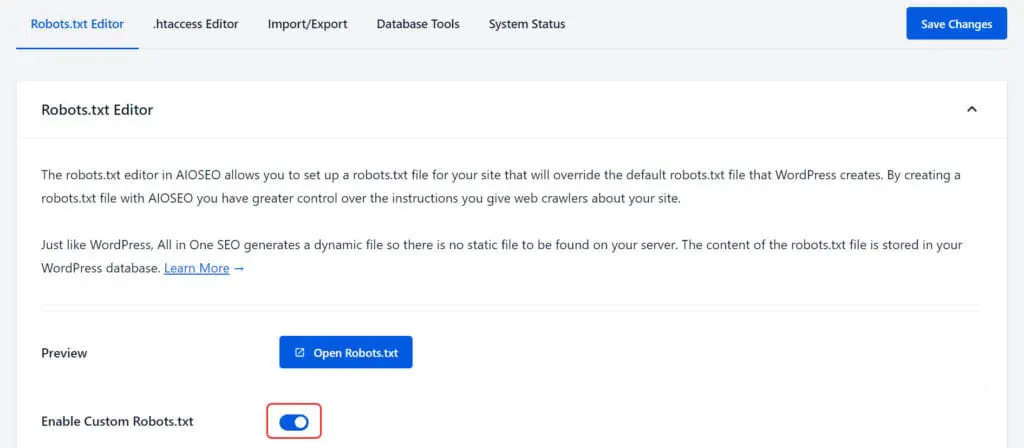Click the Preview label
Image resolution: width=1024 pixels, height=448 pixels.
[x=64, y=353]
